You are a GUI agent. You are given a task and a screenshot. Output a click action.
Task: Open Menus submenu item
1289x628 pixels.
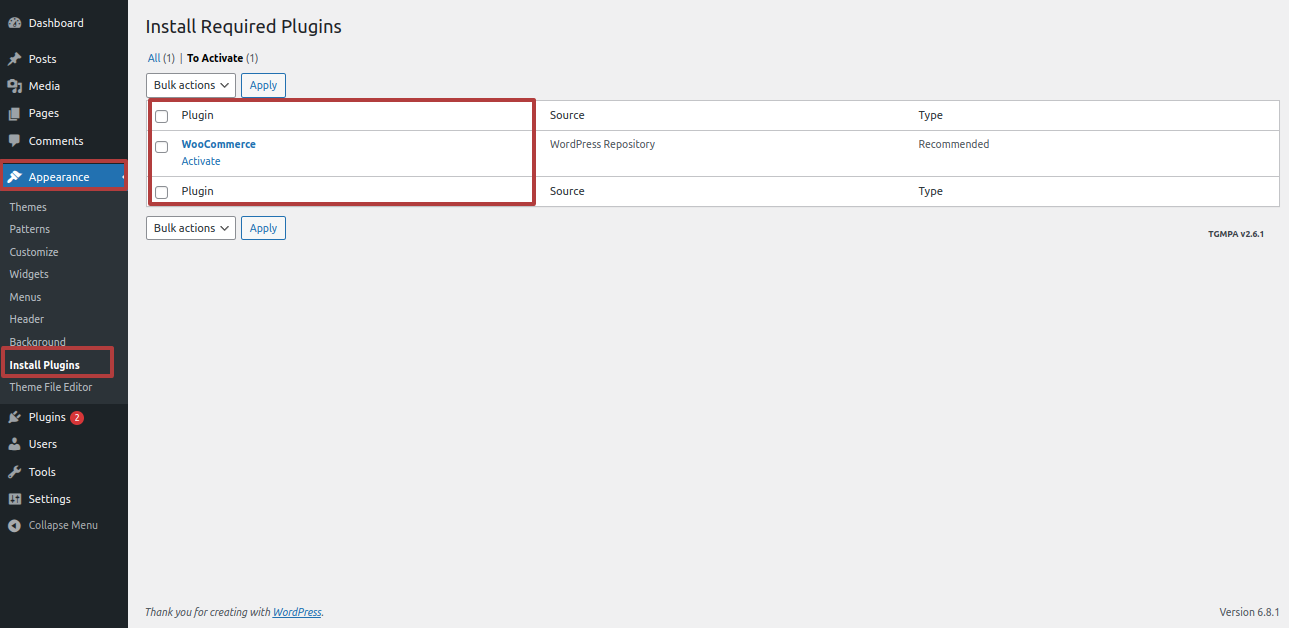[26, 297]
